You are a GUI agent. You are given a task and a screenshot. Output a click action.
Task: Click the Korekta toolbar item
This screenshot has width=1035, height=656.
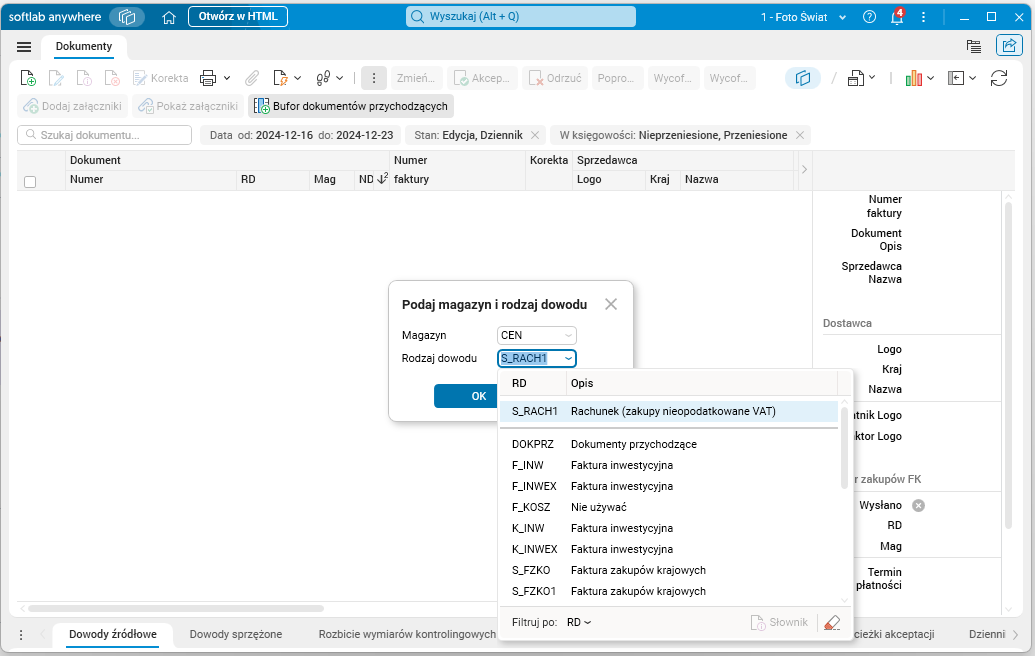(x=160, y=78)
